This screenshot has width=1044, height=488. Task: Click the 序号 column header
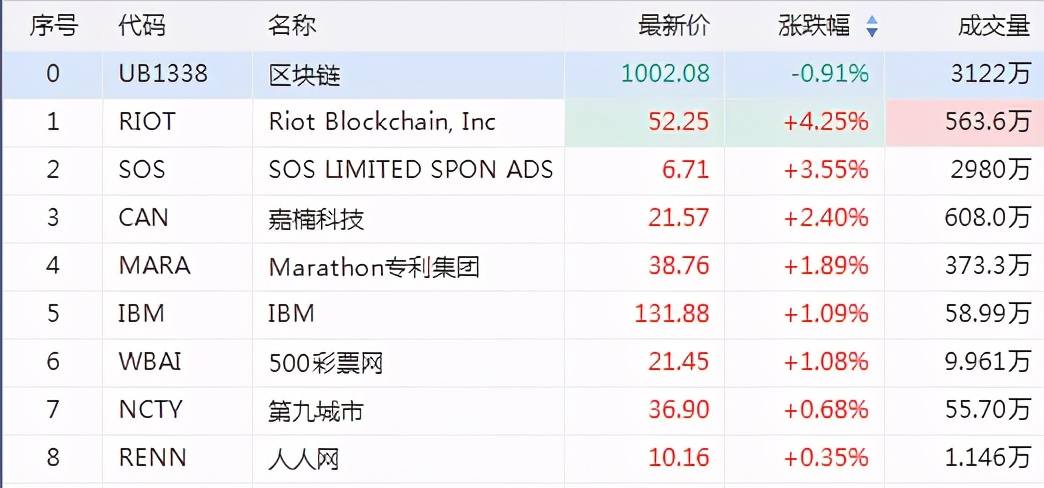(53, 26)
